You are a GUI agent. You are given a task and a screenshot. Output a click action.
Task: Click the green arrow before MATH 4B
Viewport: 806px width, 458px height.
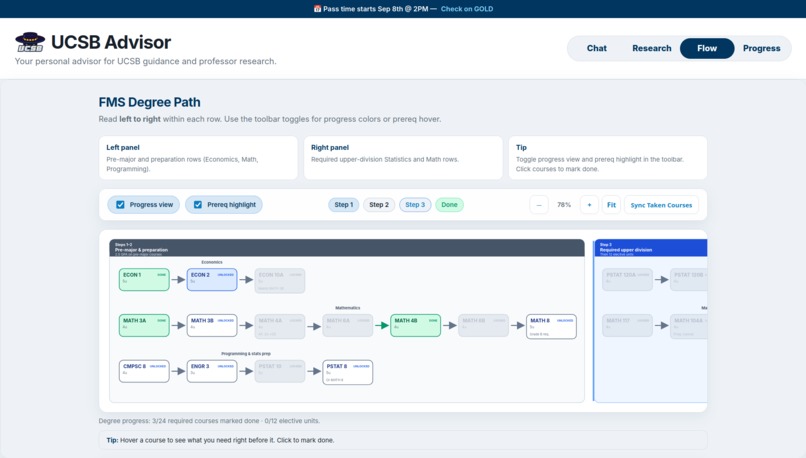[x=381, y=325]
